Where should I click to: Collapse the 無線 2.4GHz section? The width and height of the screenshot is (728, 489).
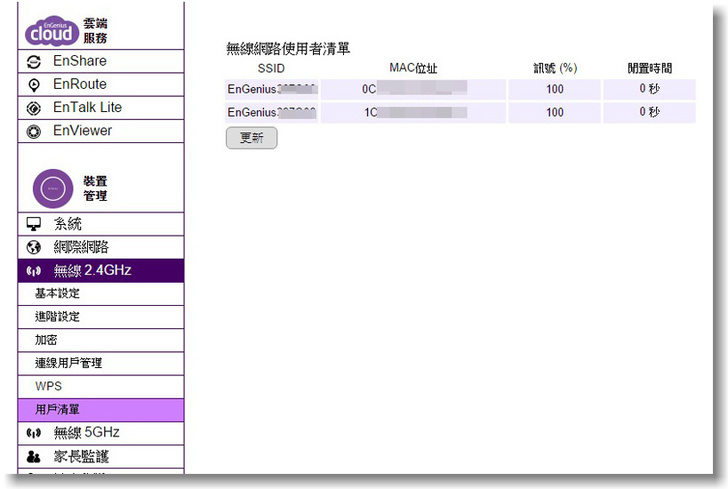click(x=92, y=270)
